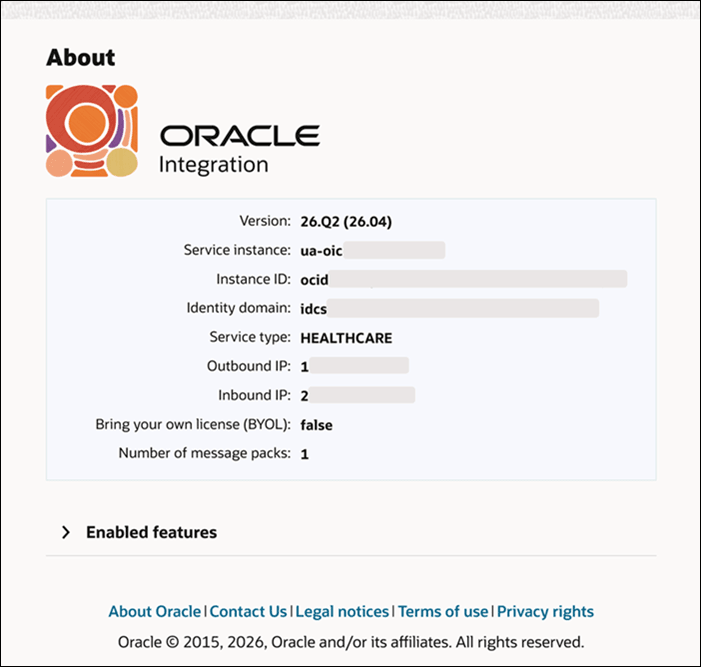Screen dimensions: 701x667
Task: Click the Outbound IP label
Action: tap(249, 366)
